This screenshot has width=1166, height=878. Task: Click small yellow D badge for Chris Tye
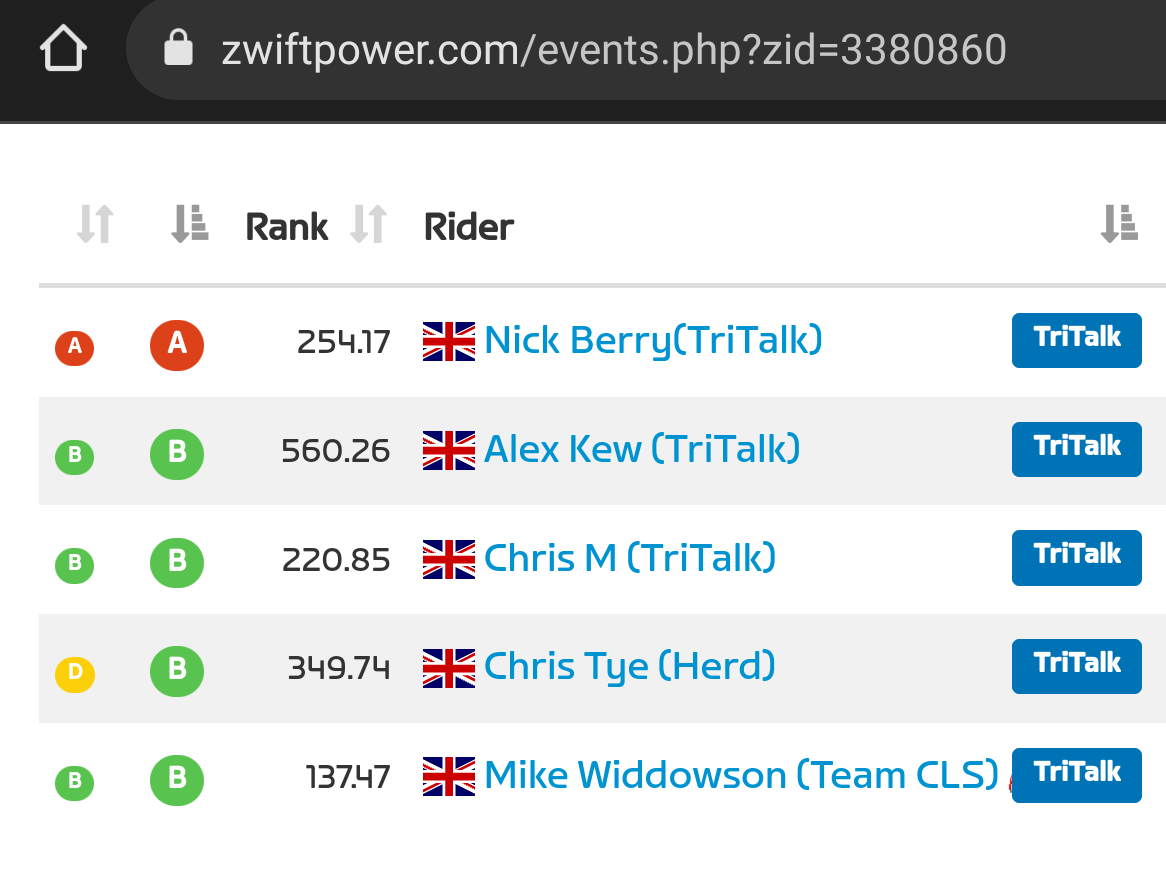(75, 674)
